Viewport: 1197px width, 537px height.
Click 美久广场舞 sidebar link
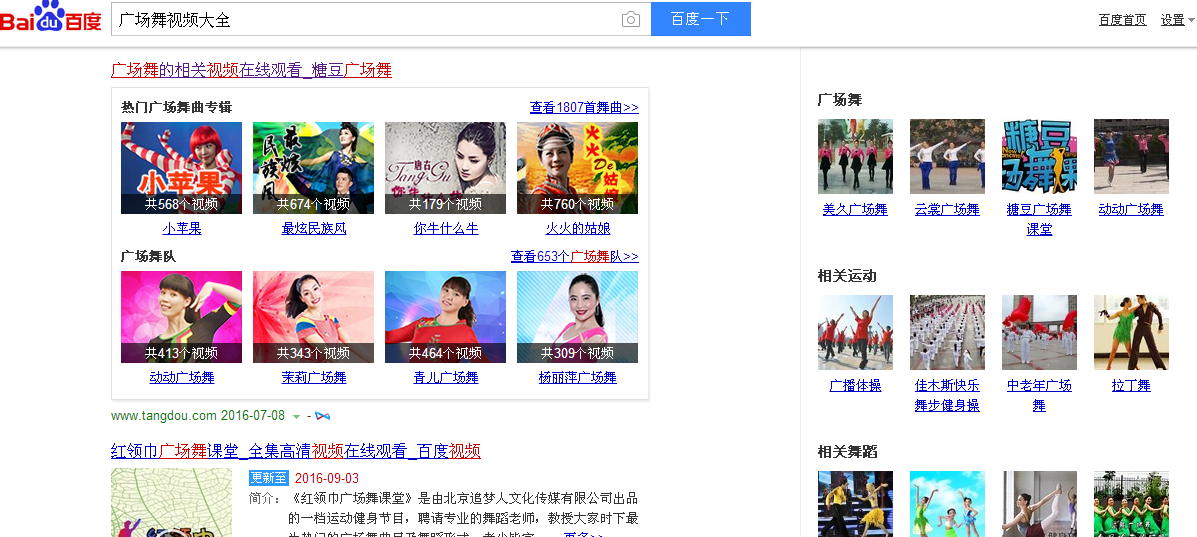[x=855, y=209]
